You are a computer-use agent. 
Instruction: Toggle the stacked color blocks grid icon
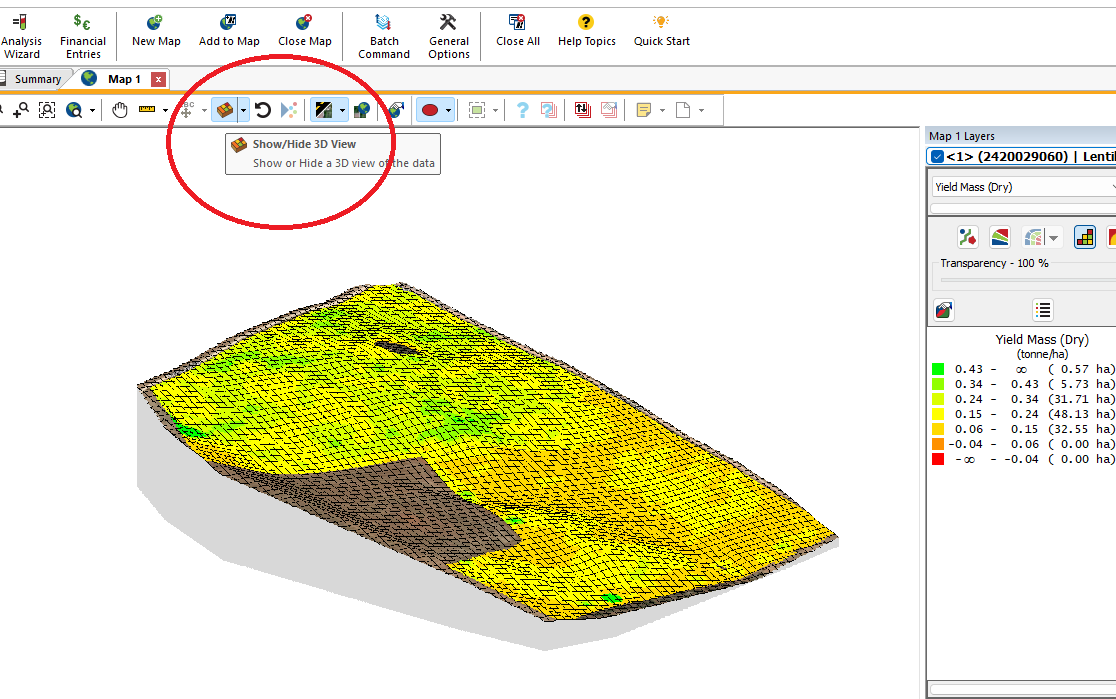[1085, 237]
